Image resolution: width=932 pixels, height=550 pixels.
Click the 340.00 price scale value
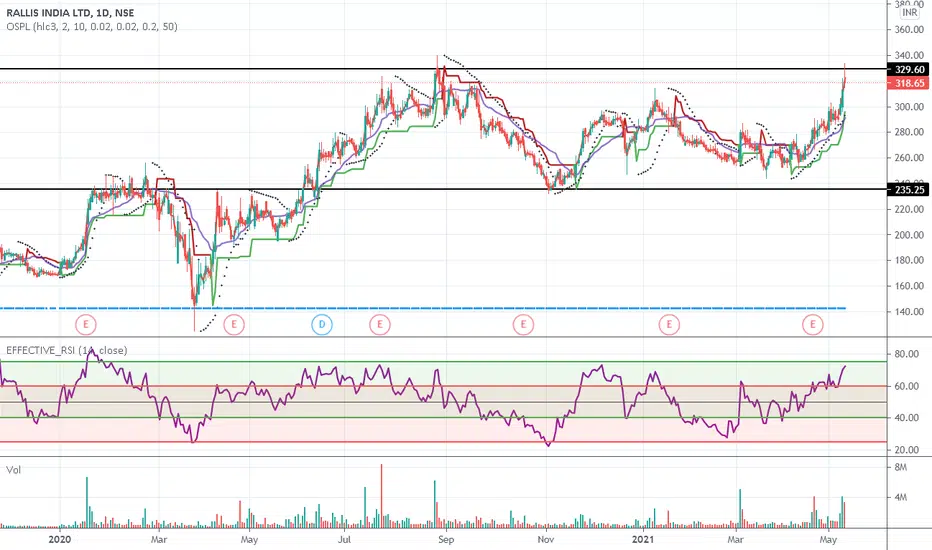909,55
